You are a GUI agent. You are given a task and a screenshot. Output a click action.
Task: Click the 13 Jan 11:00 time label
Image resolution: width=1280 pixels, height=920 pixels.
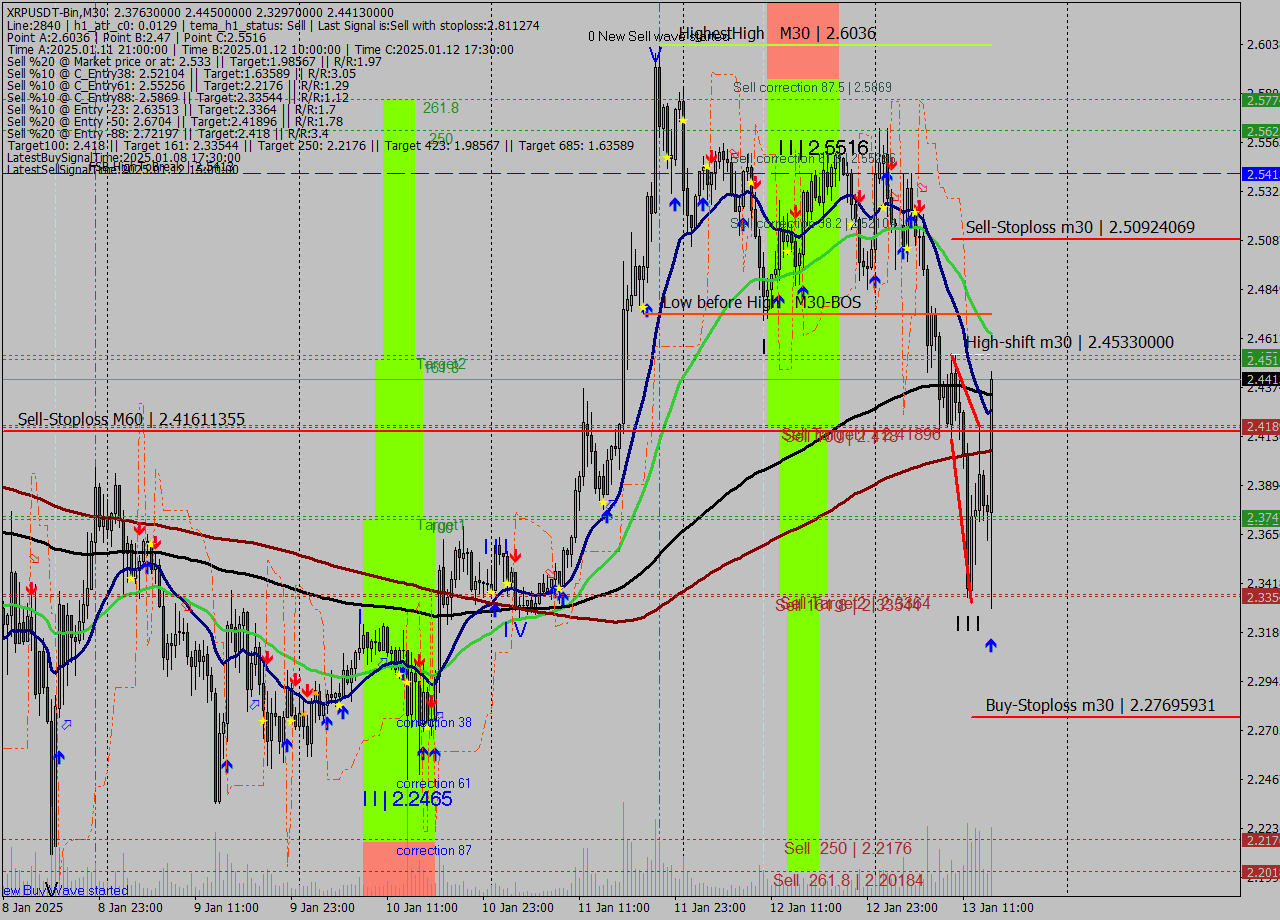pyautogui.click(x=997, y=908)
